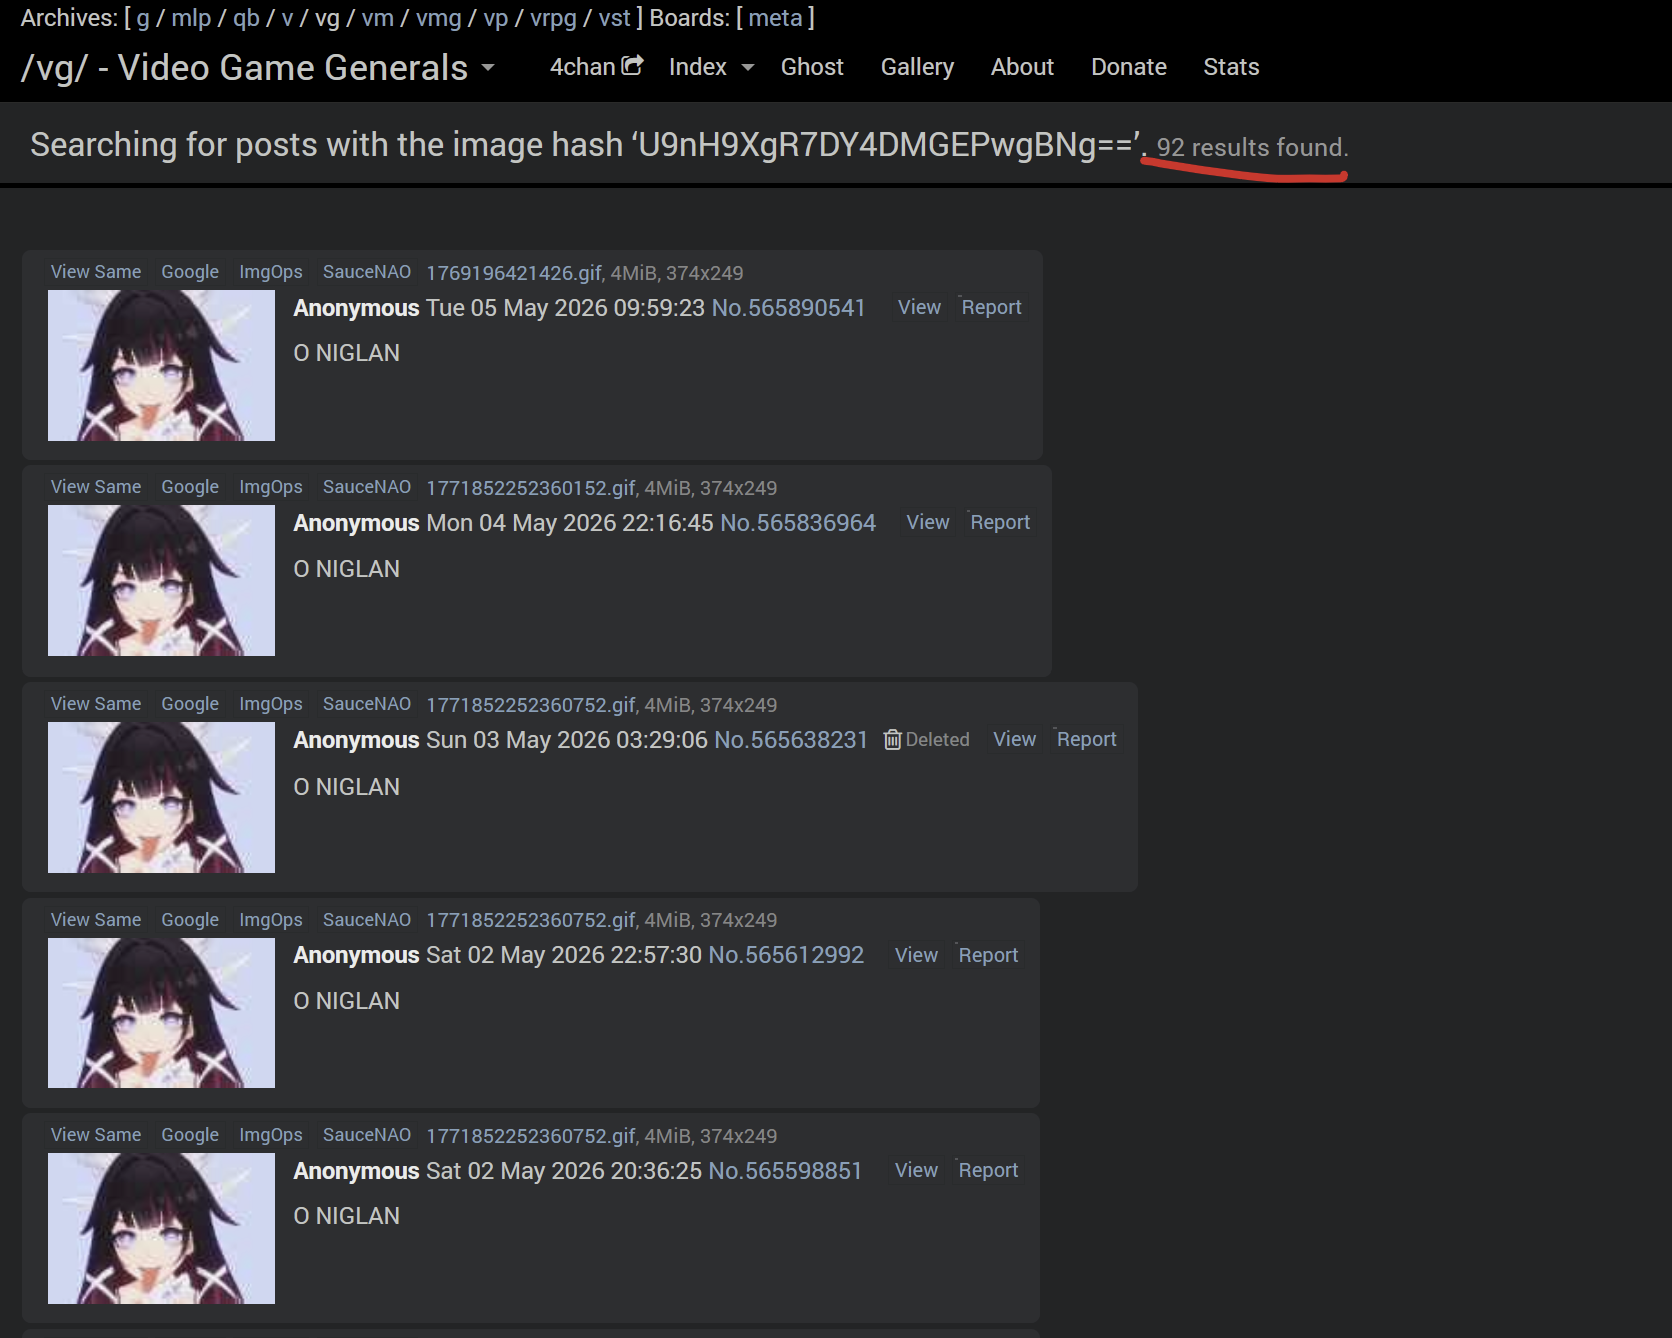Open the first post's GIF thumbnail
This screenshot has width=1672, height=1338.
[x=161, y=365]
